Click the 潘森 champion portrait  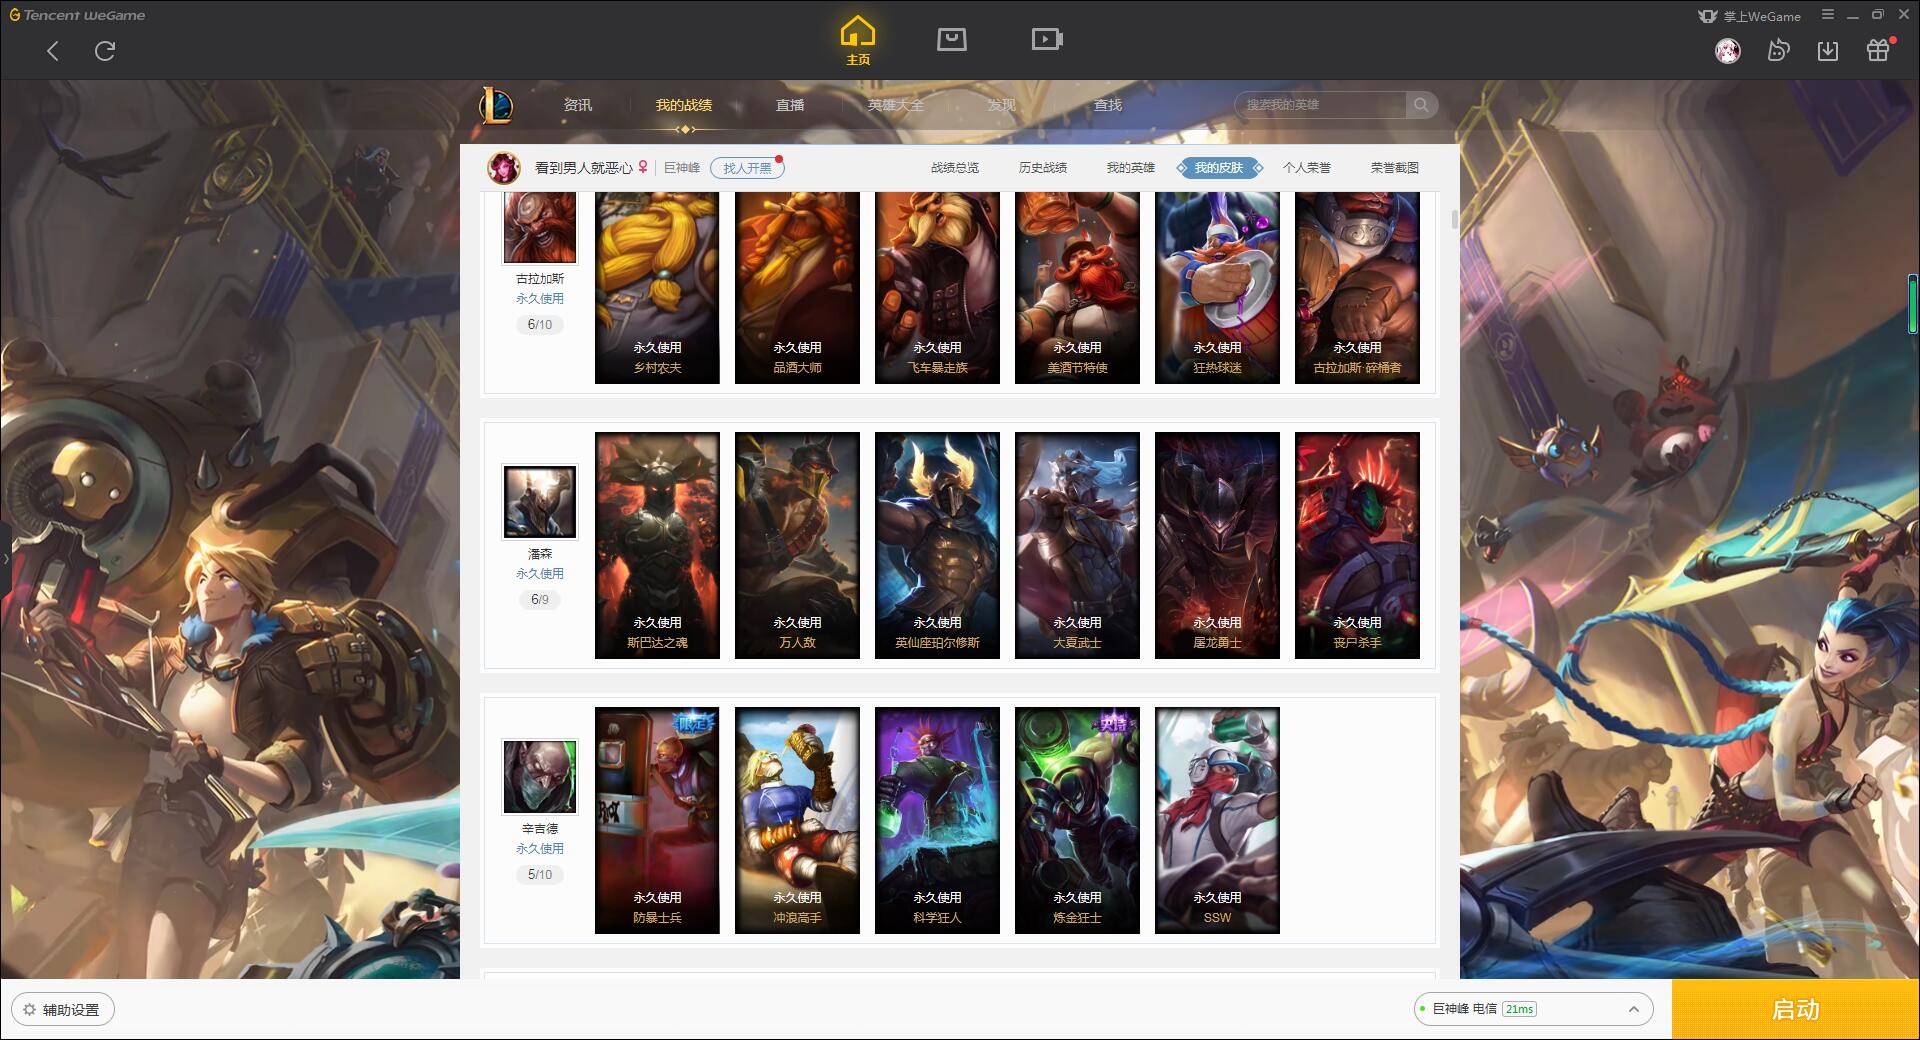click(x=540, y=501)
